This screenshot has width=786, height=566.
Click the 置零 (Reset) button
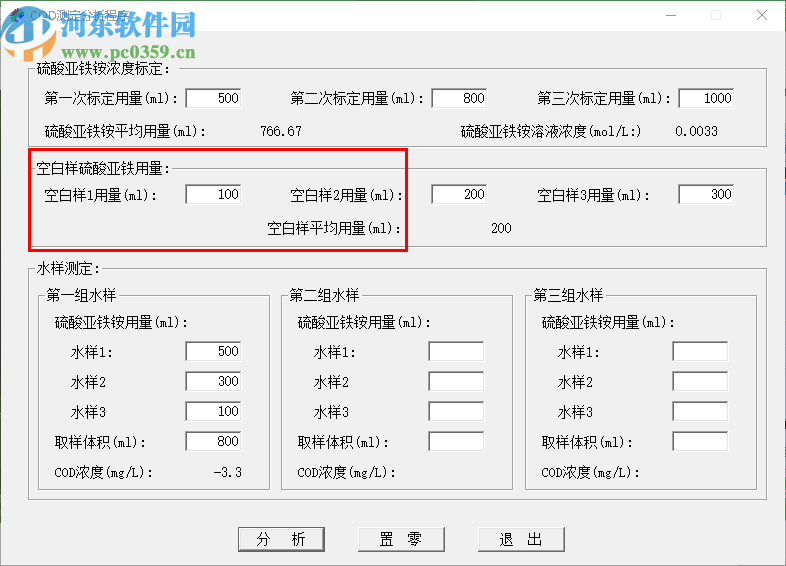point(401,539)
